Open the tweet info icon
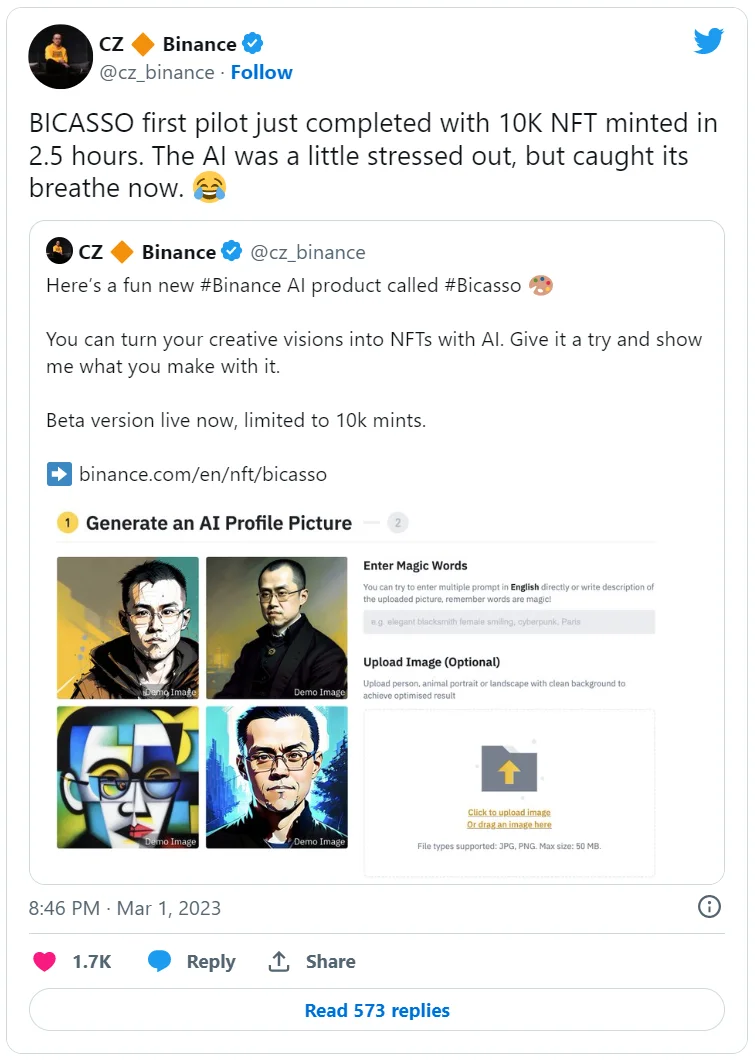This screenshot has width=755, height=1060. [x=708, y=907]
